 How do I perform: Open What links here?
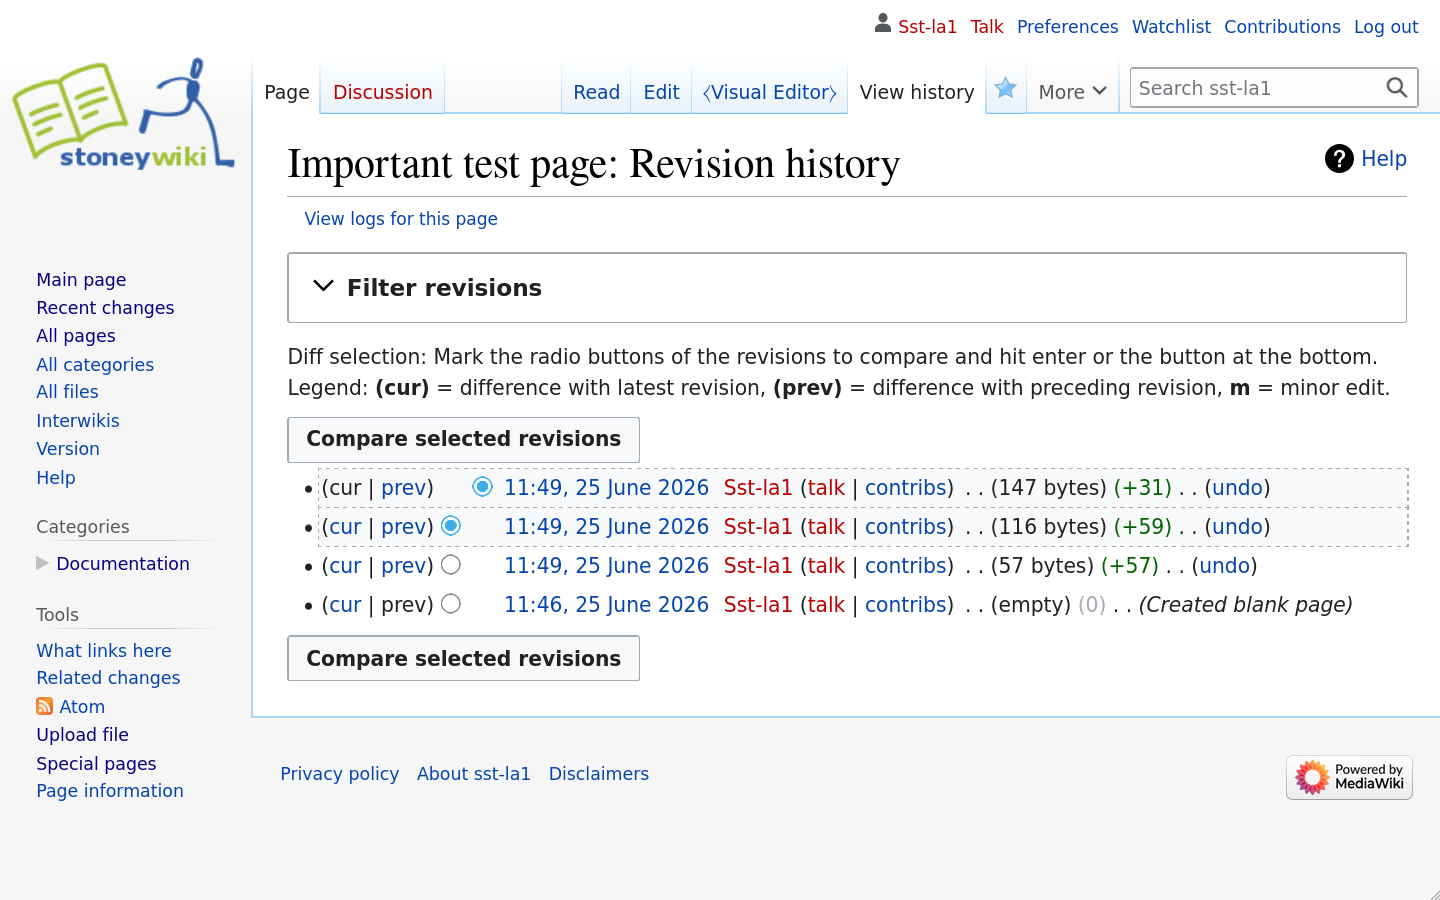(104, 651)
